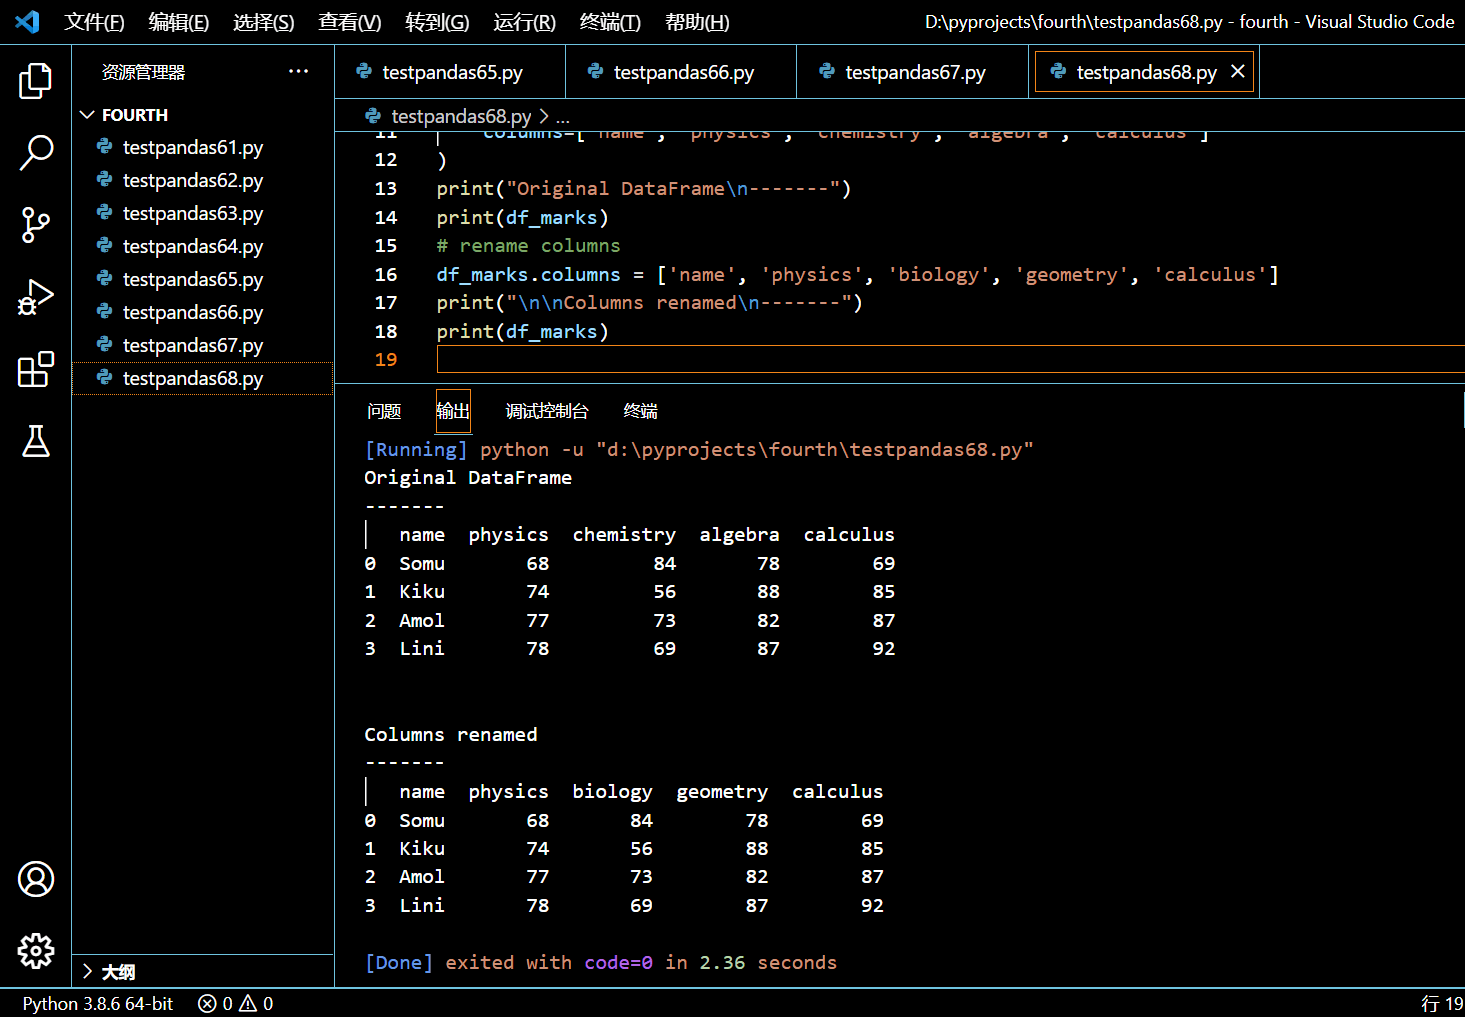The width and height of the screenshot is (1465, 1017).
Task: Open the Testing flask icon
Action: point(36,441)
